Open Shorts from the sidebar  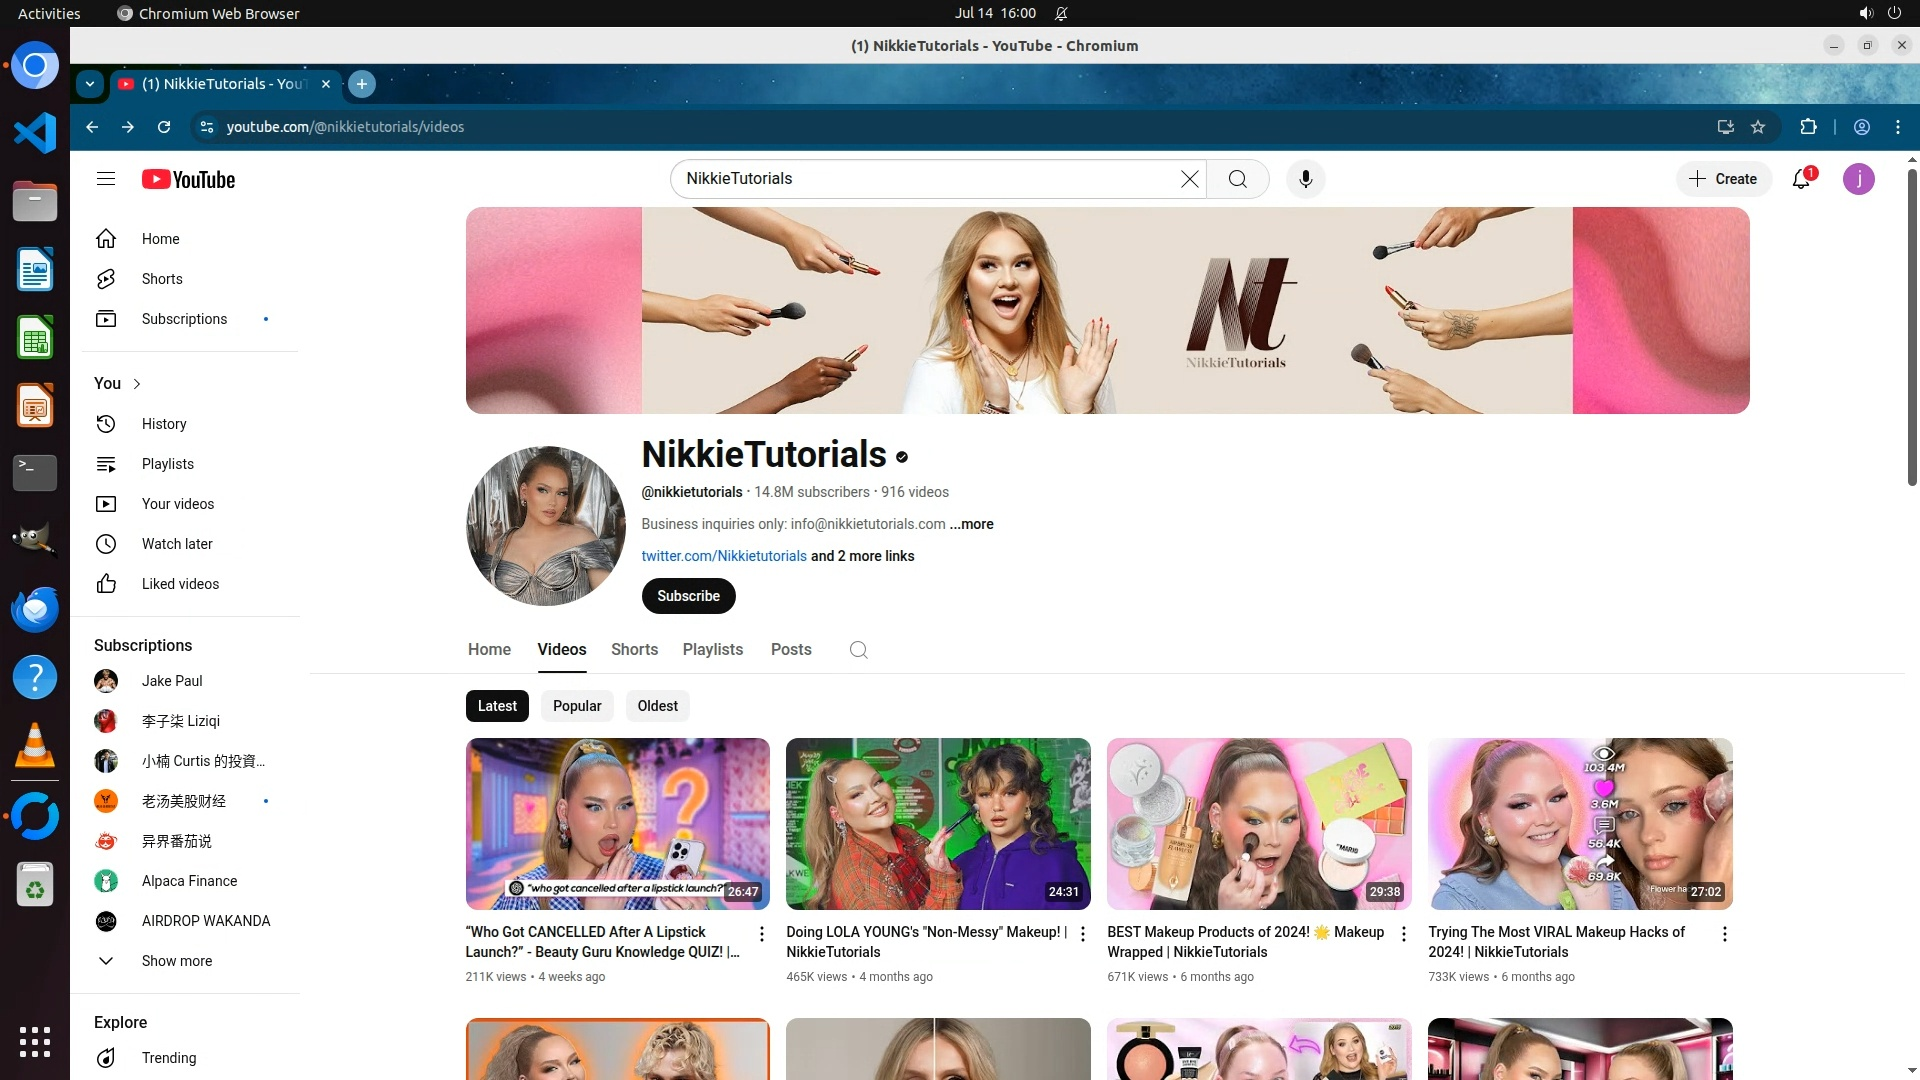tap(161, 279)
